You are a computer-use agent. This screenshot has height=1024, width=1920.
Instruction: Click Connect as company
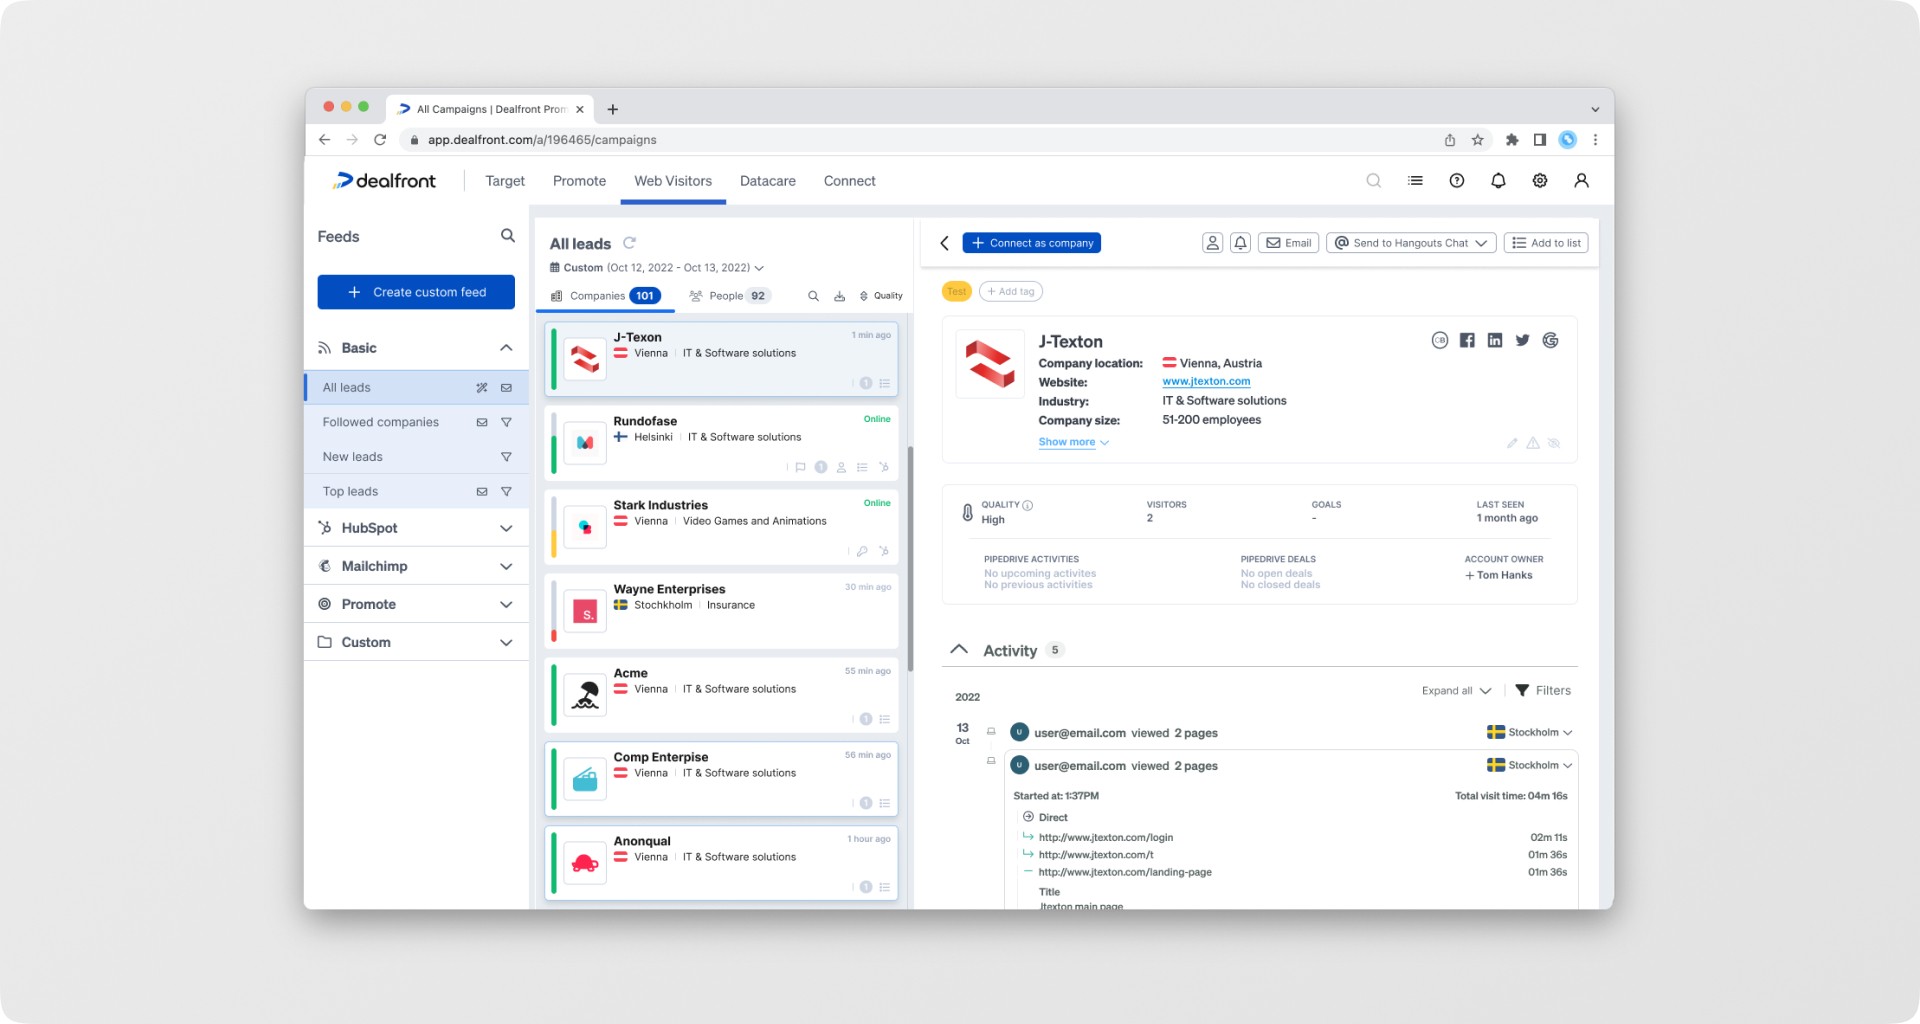tap(1031, 243)
